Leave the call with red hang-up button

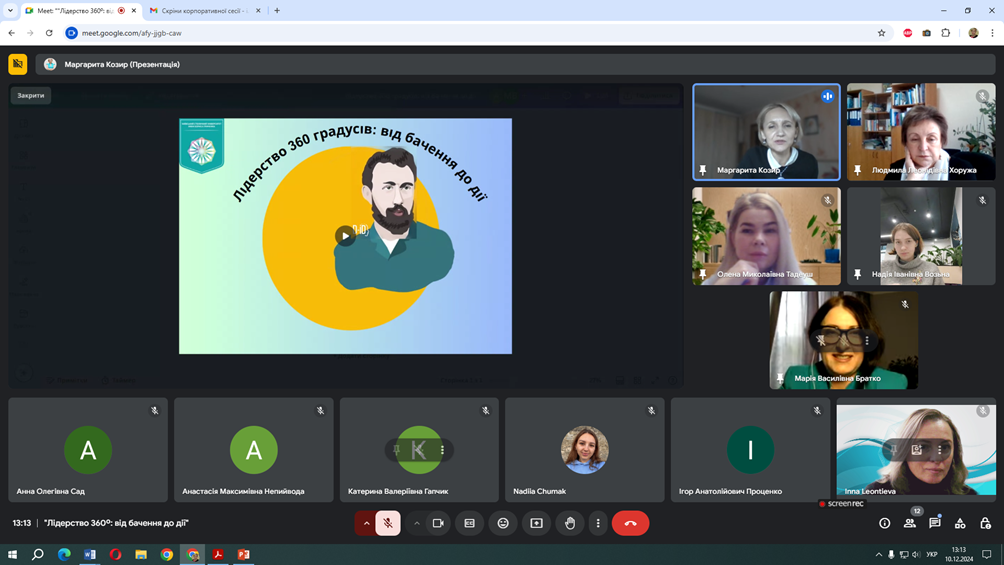point(630,523)
